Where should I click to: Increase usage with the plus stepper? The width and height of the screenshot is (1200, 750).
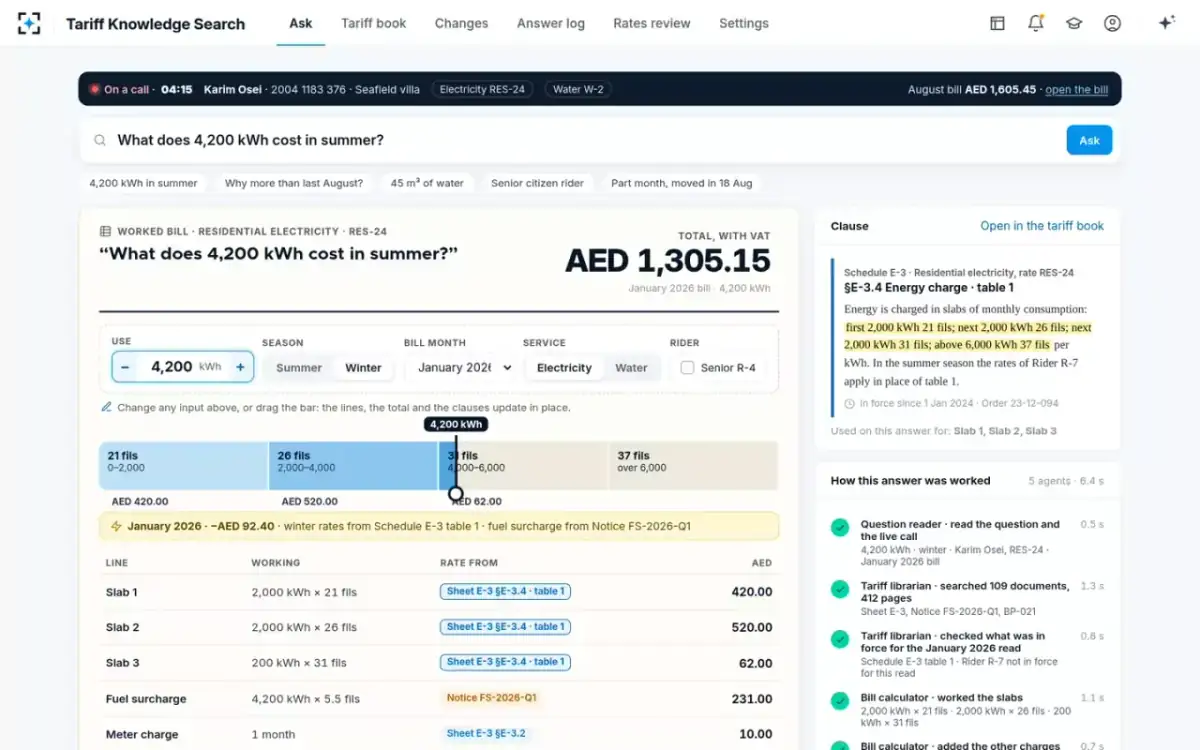(x=240, y=367)
